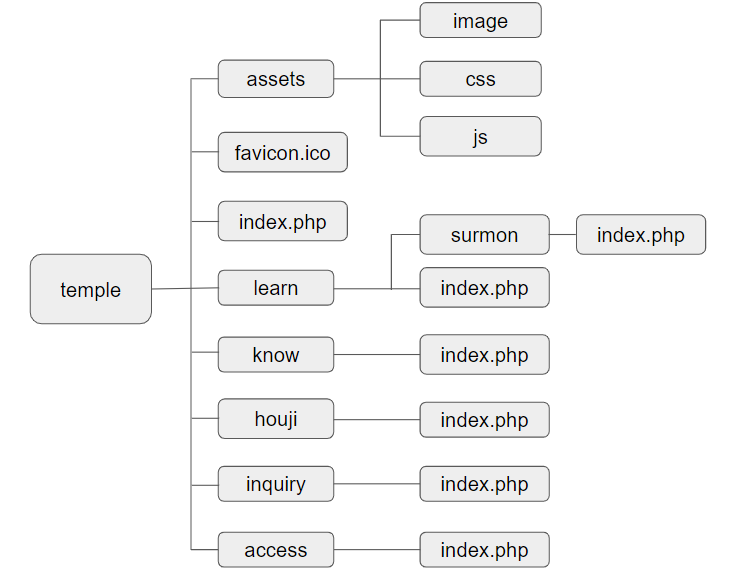The width and height of the screenshot is (735, 574).
Task: Click index.php connected to access
Action: tap(484, 550)
